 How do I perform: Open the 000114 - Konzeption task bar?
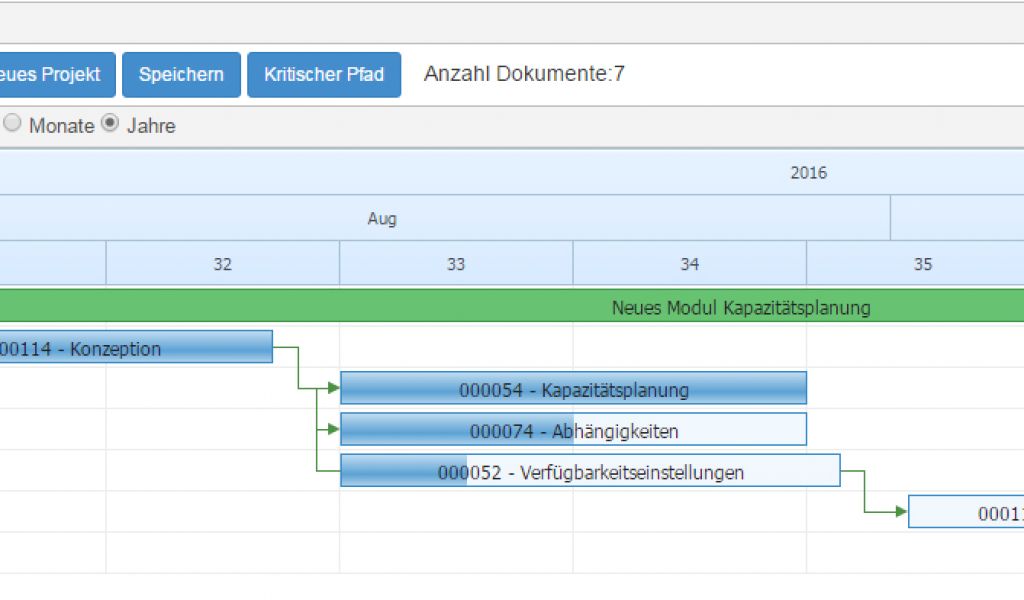[135, 348]
